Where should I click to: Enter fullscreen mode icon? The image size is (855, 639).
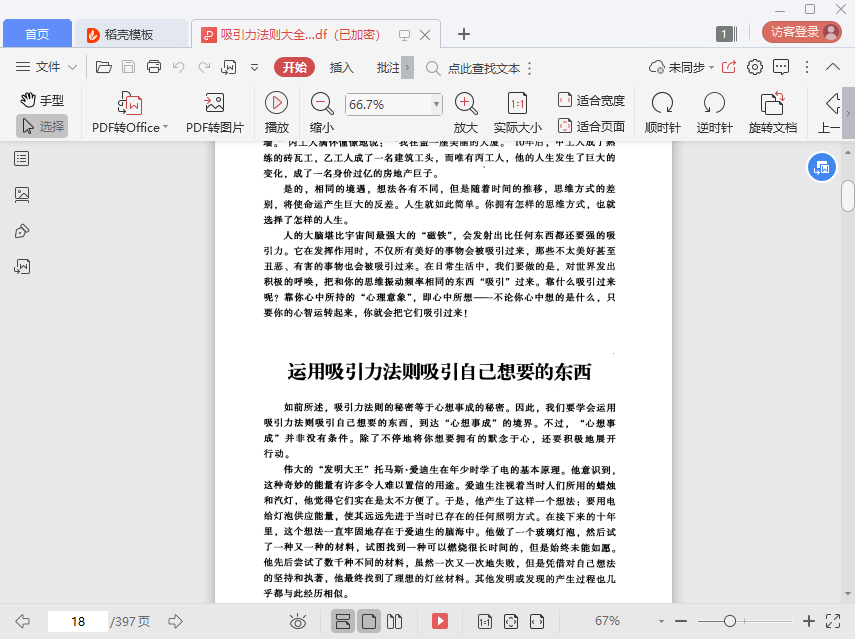point(833,621)
